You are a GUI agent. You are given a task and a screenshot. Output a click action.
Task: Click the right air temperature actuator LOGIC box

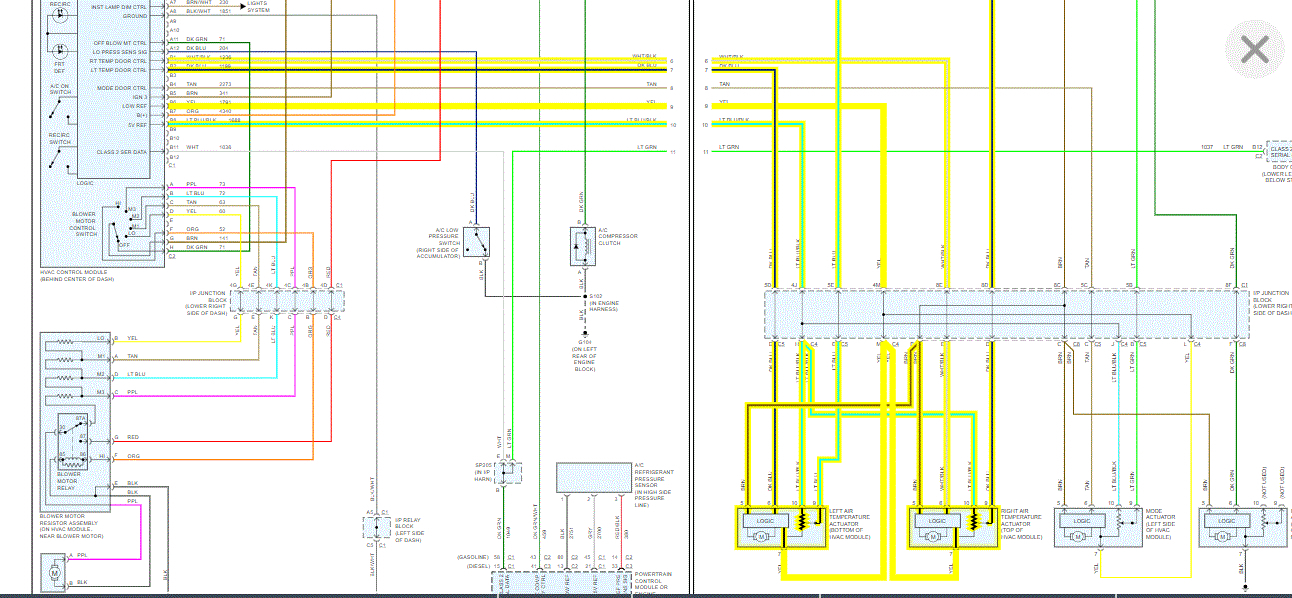coord(936,520)
